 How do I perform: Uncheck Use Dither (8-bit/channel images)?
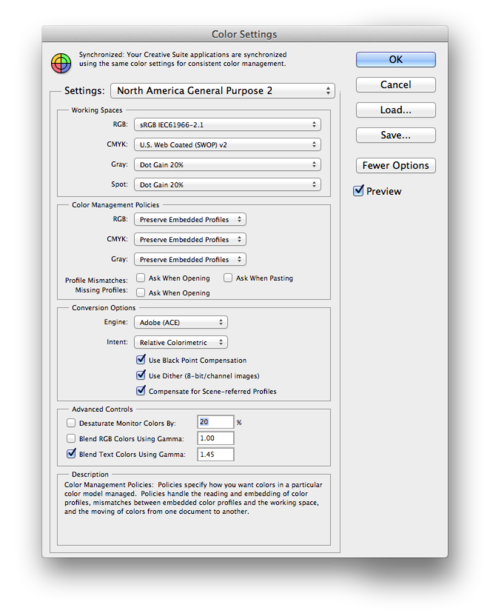pos(141,375)
